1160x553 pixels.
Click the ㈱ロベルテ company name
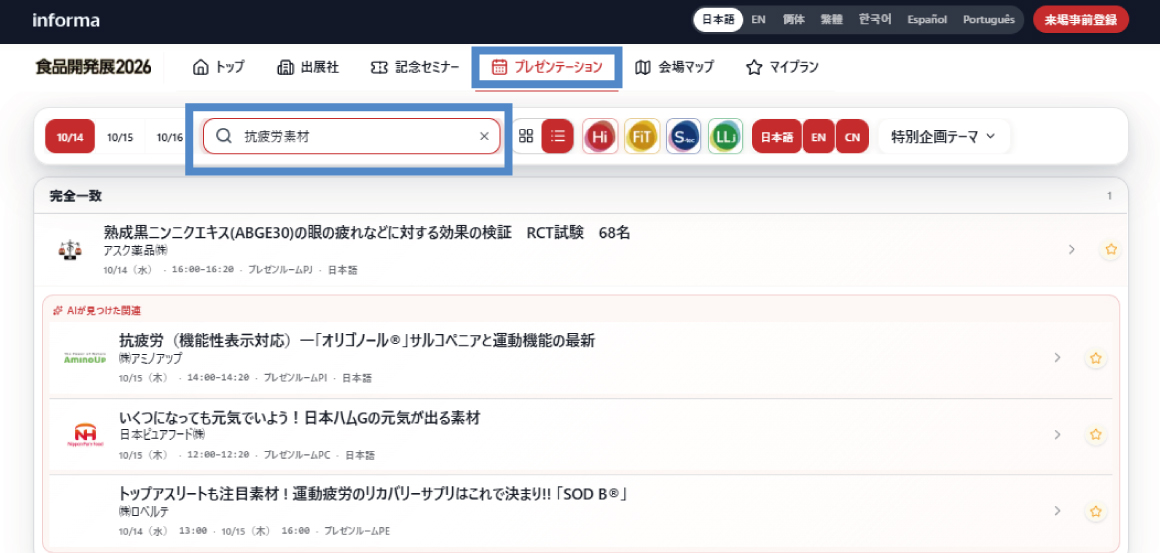144,511
